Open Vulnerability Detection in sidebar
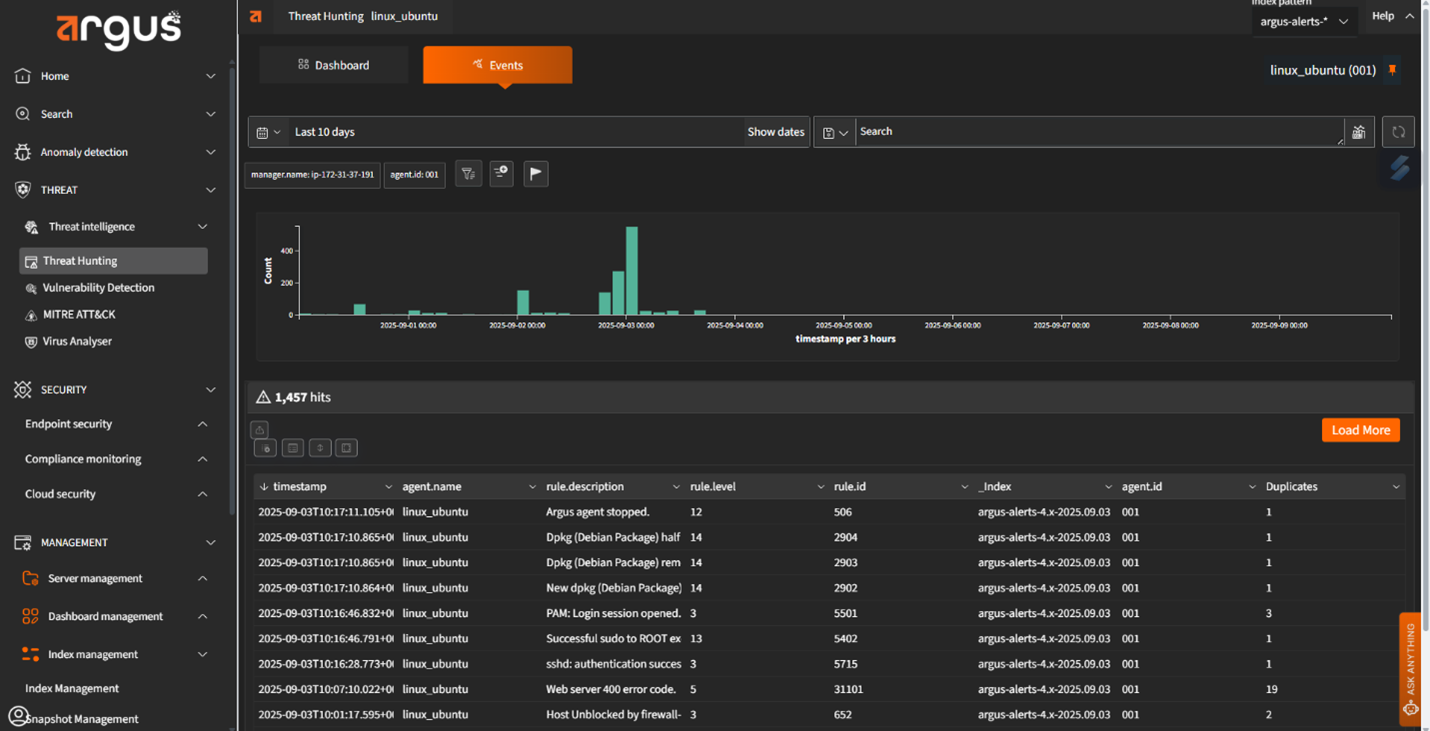The height and width of the screenshot is (731, 1430). pyautogui.click(x=98, y=288)
